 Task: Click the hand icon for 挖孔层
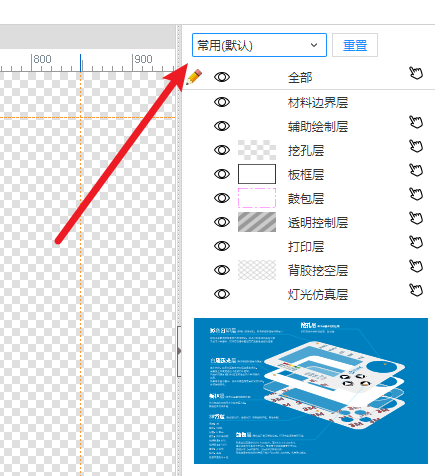click(416, 146)
